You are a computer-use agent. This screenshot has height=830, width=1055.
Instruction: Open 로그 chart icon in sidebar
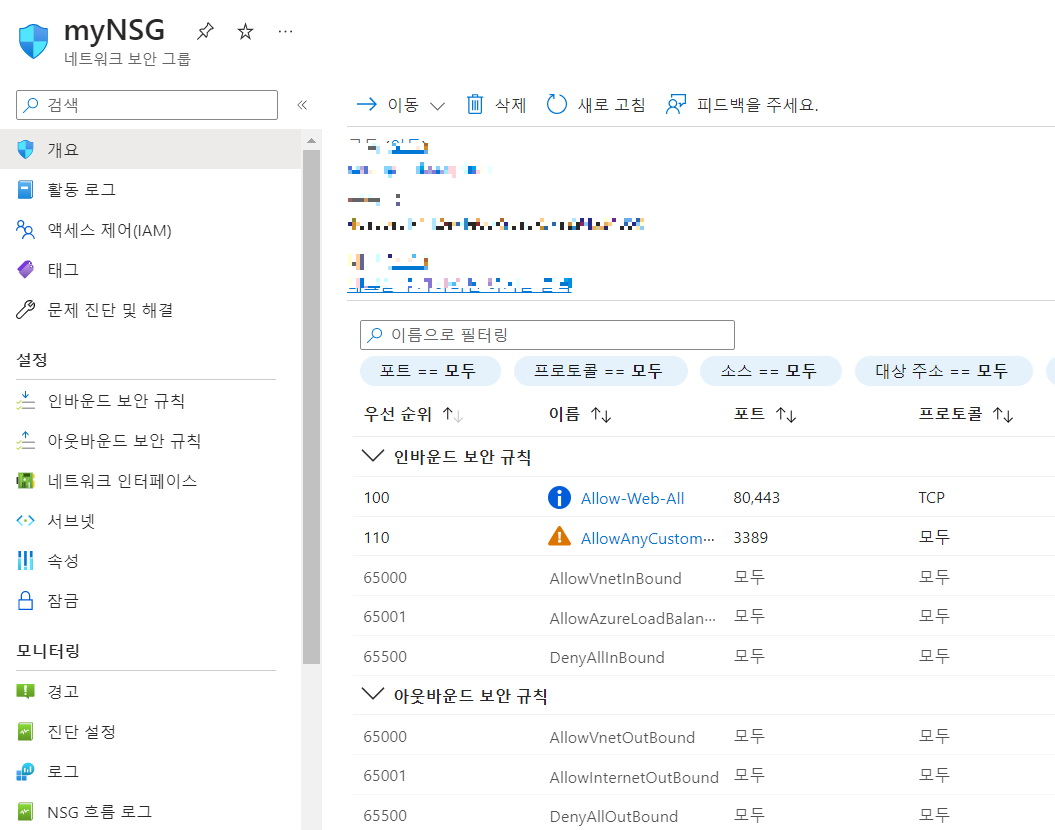point(26,771)
